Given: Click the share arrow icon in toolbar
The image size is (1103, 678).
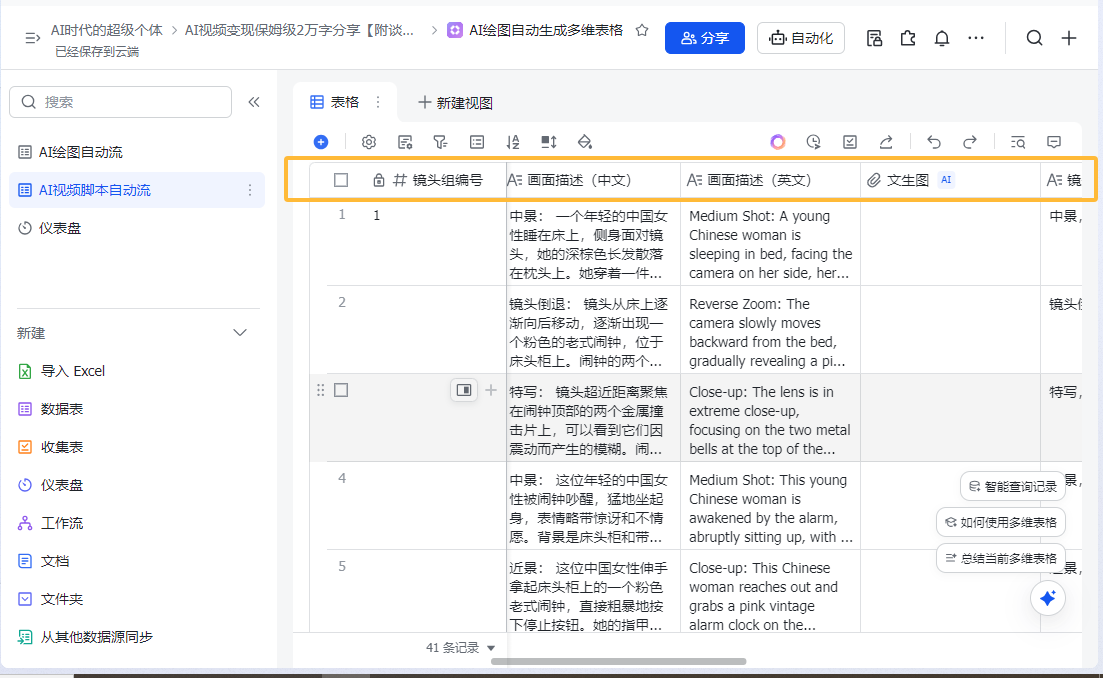Looking at the screenshot, I should tap(886, 142).
